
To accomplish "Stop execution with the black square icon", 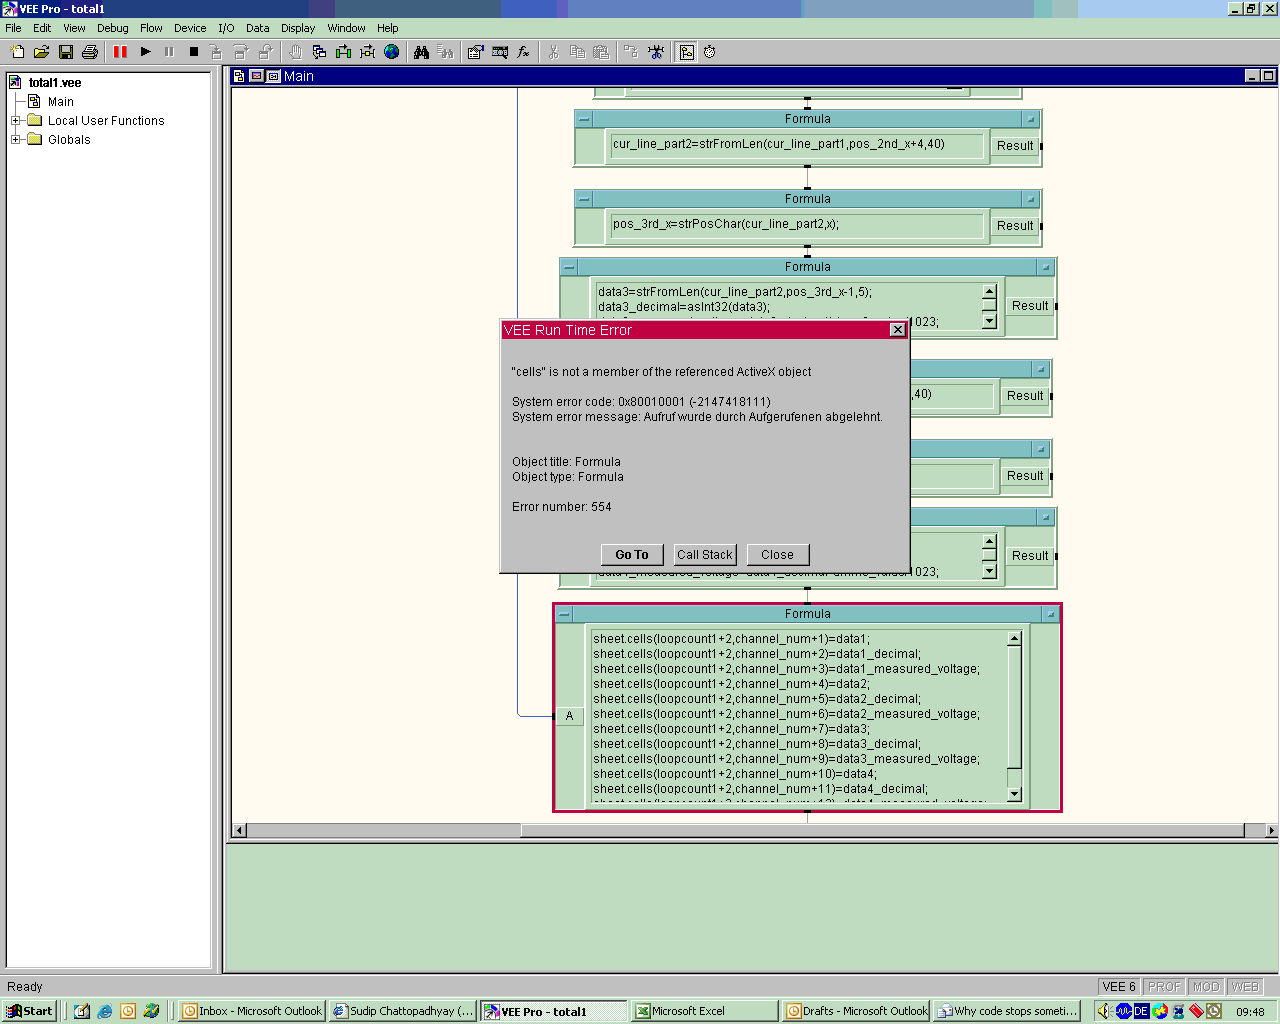I will click(194, 52).
